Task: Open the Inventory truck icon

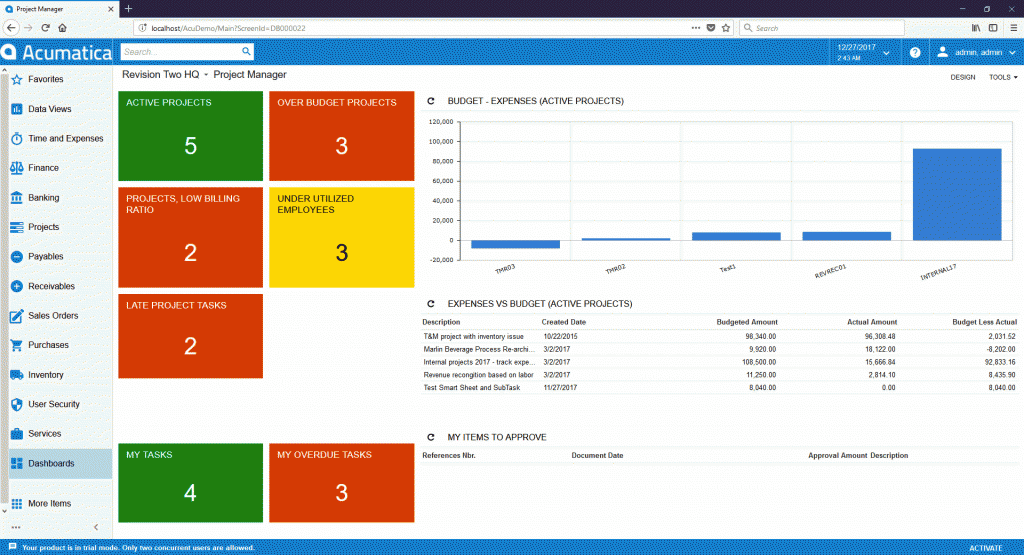Action: point(17,375)
